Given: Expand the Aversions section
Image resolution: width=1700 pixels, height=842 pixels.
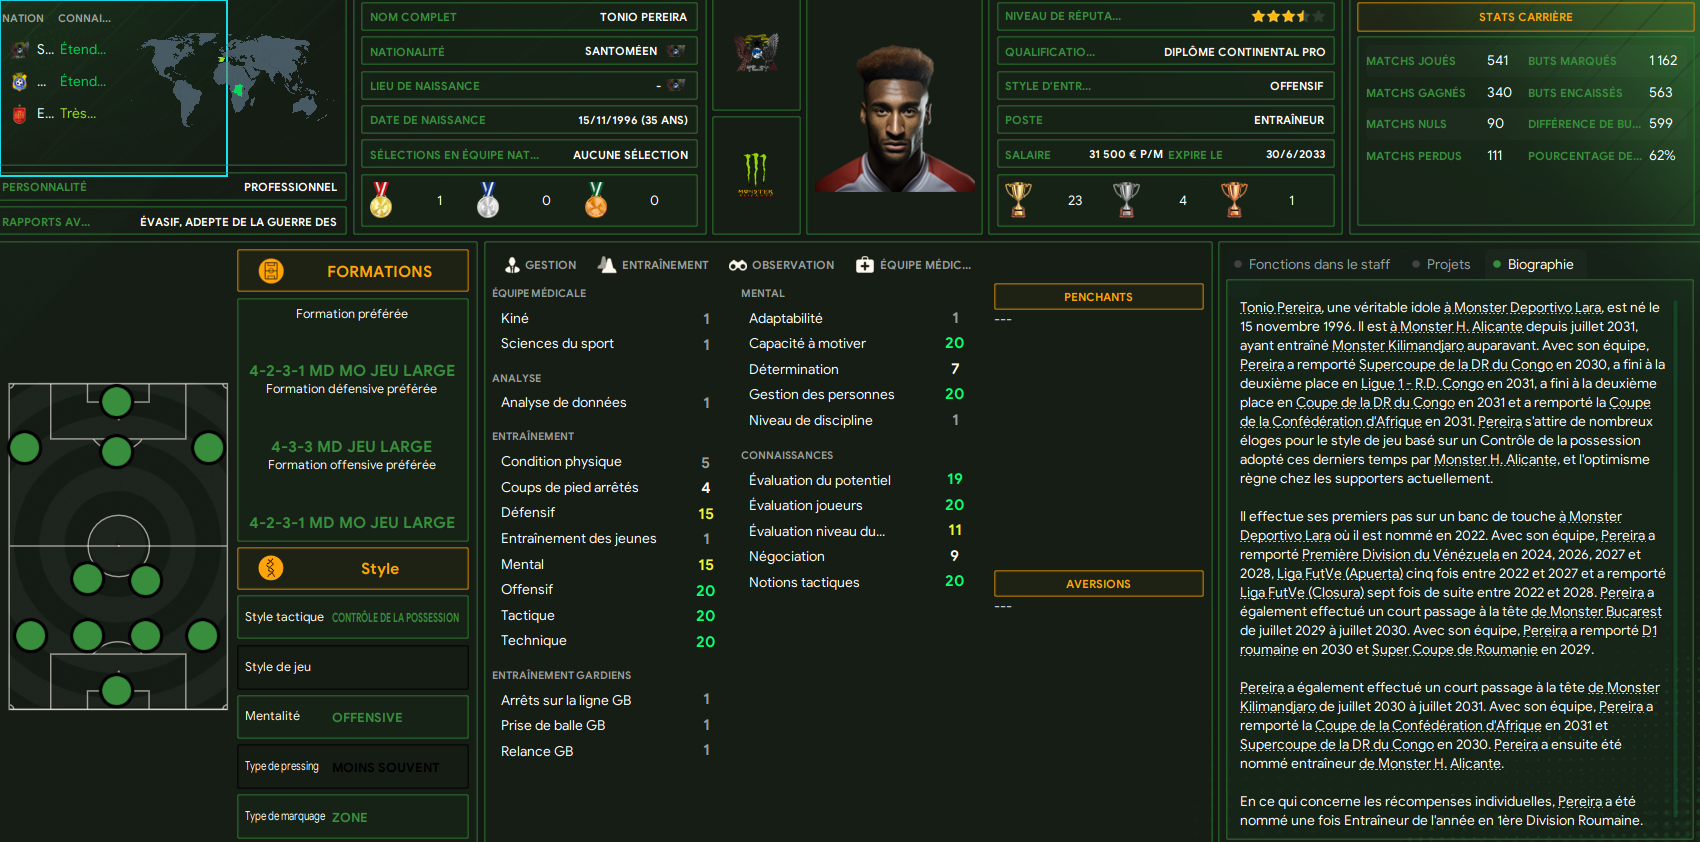Looking at the screenshot, I should (1098, 584).
